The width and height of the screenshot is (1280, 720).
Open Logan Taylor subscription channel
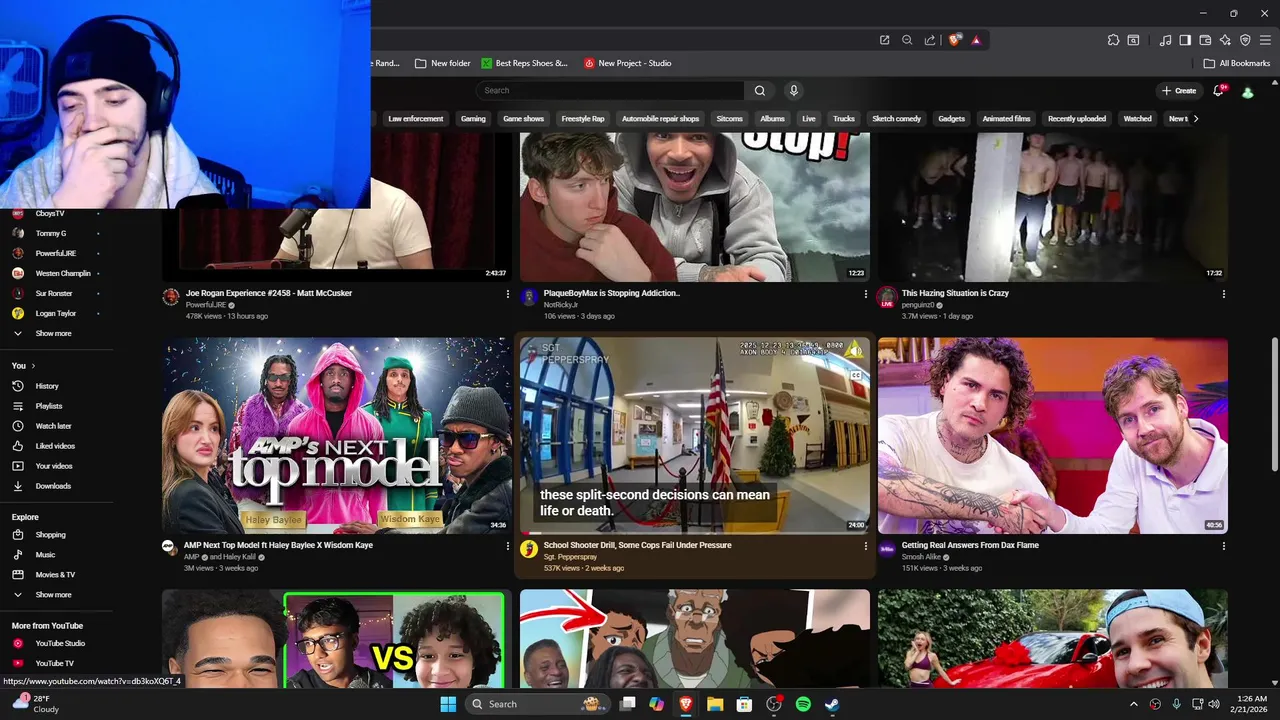point(56,314)
